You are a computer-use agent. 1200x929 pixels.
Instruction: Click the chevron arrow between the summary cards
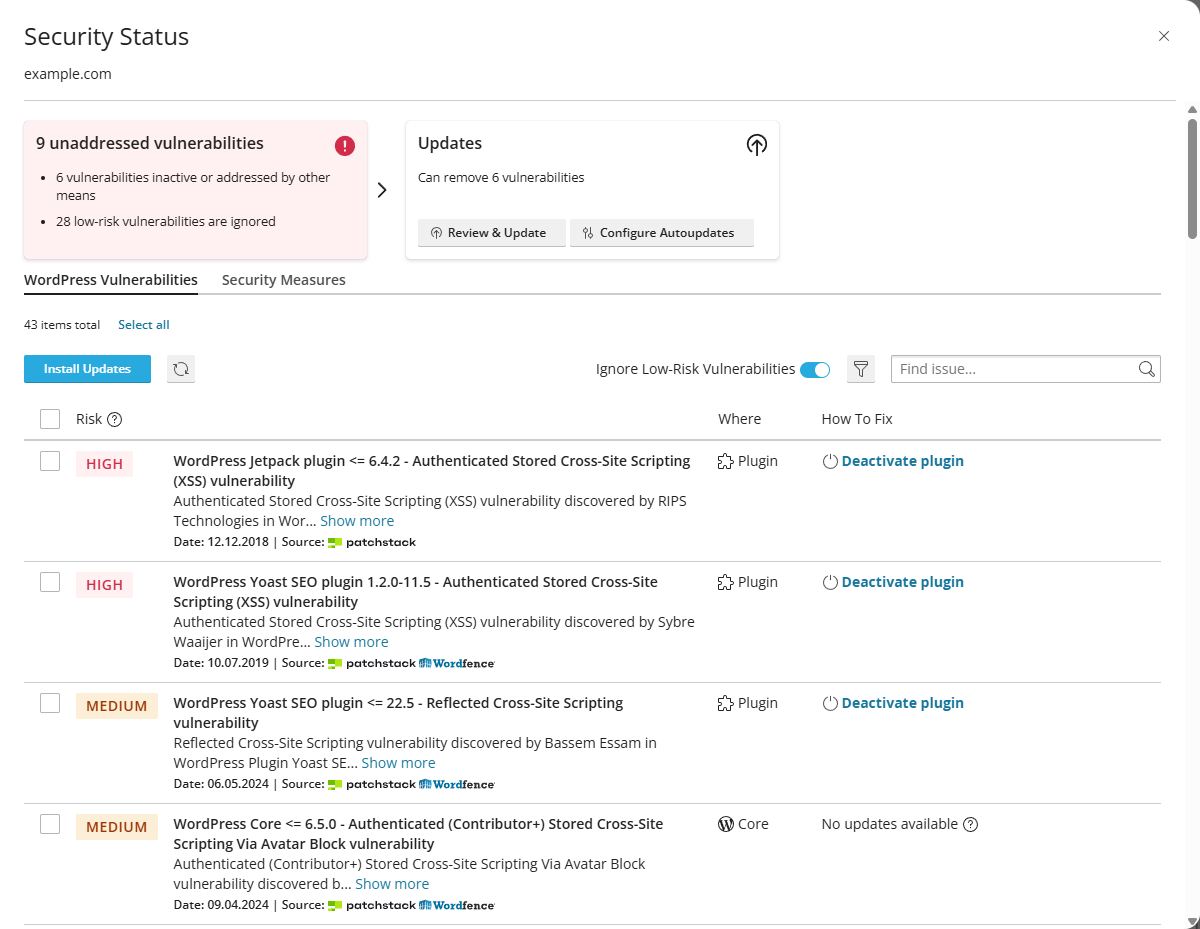coord(382,190)
